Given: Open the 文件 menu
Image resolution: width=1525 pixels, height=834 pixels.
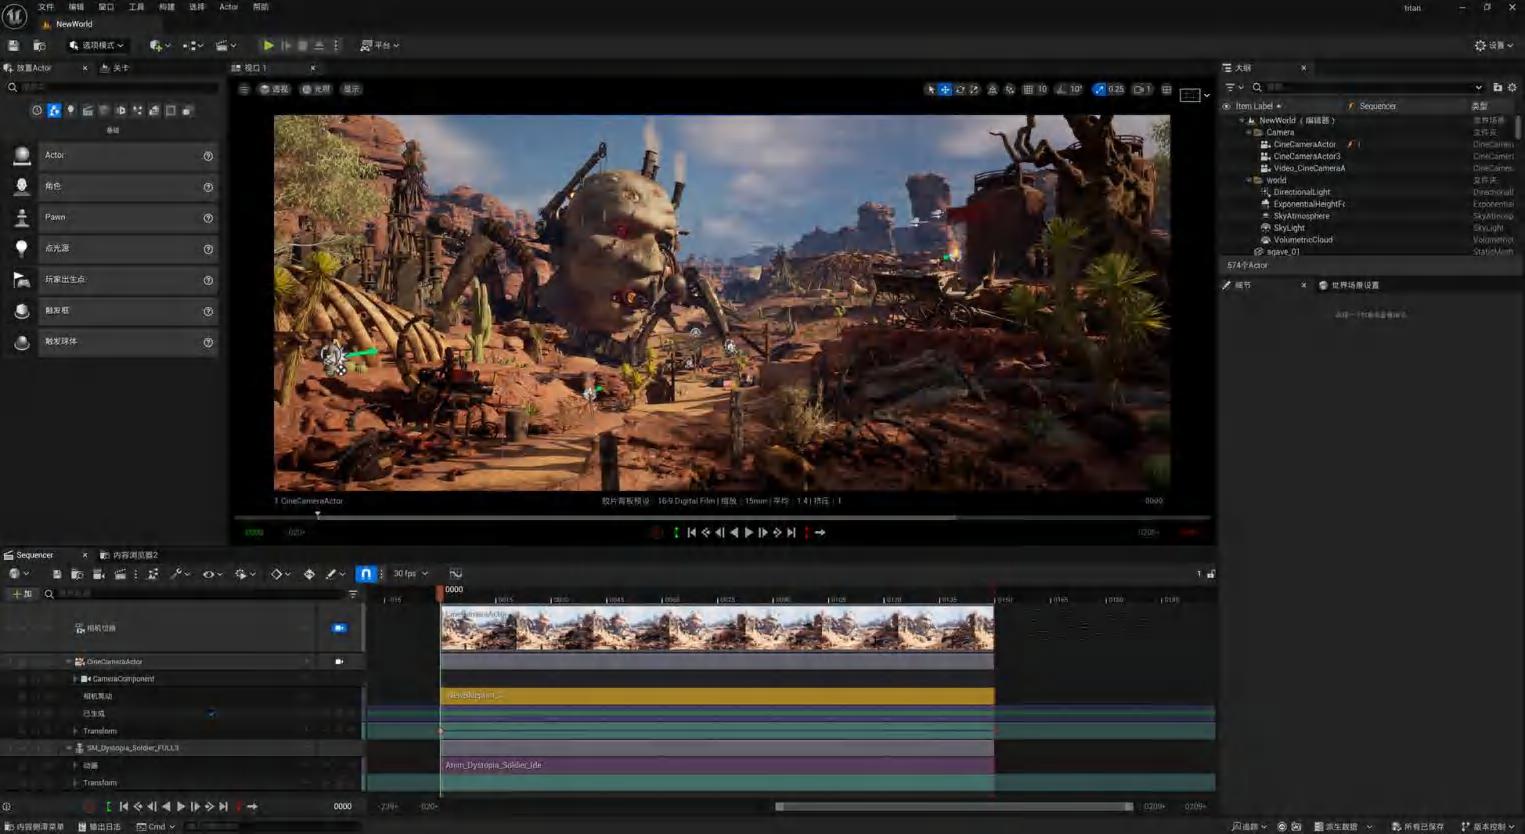Looking at the screenshot, I should click(46, 7).
